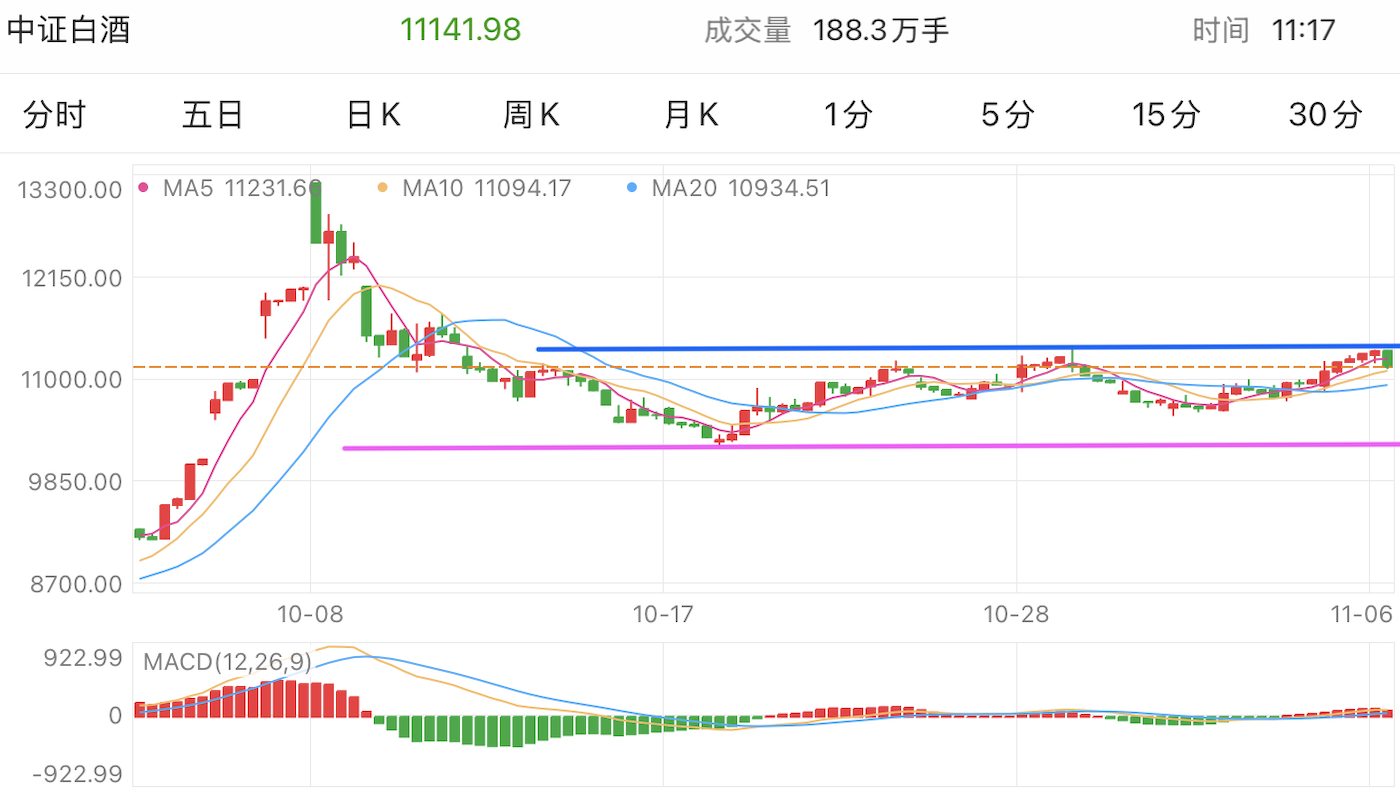Image resolution: width=1400 pixels, height=792 pixels.
Task: Click the MACD(12,26,9) indicator label
Action: [x=226, y=662]
